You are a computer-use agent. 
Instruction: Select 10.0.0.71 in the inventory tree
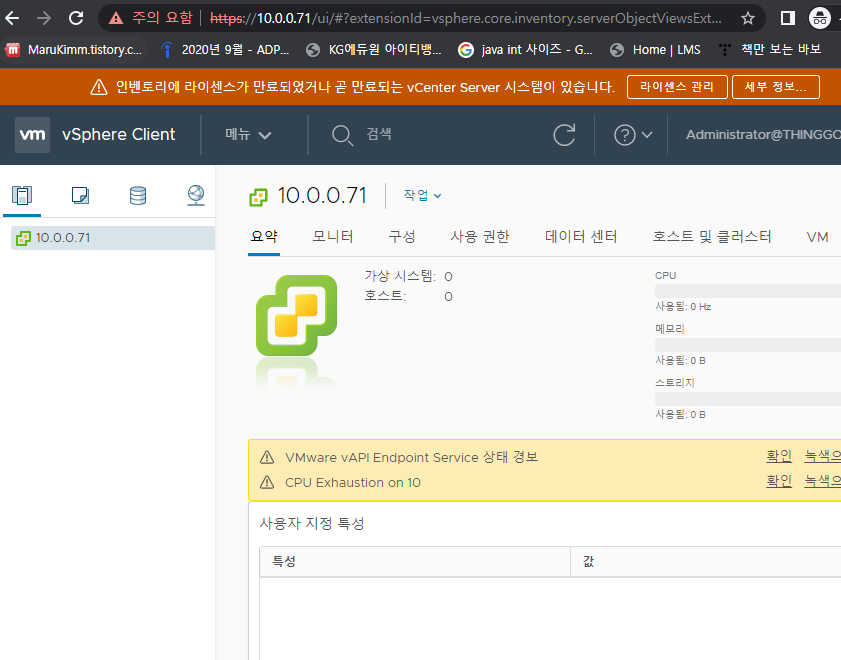coord(113,238)
